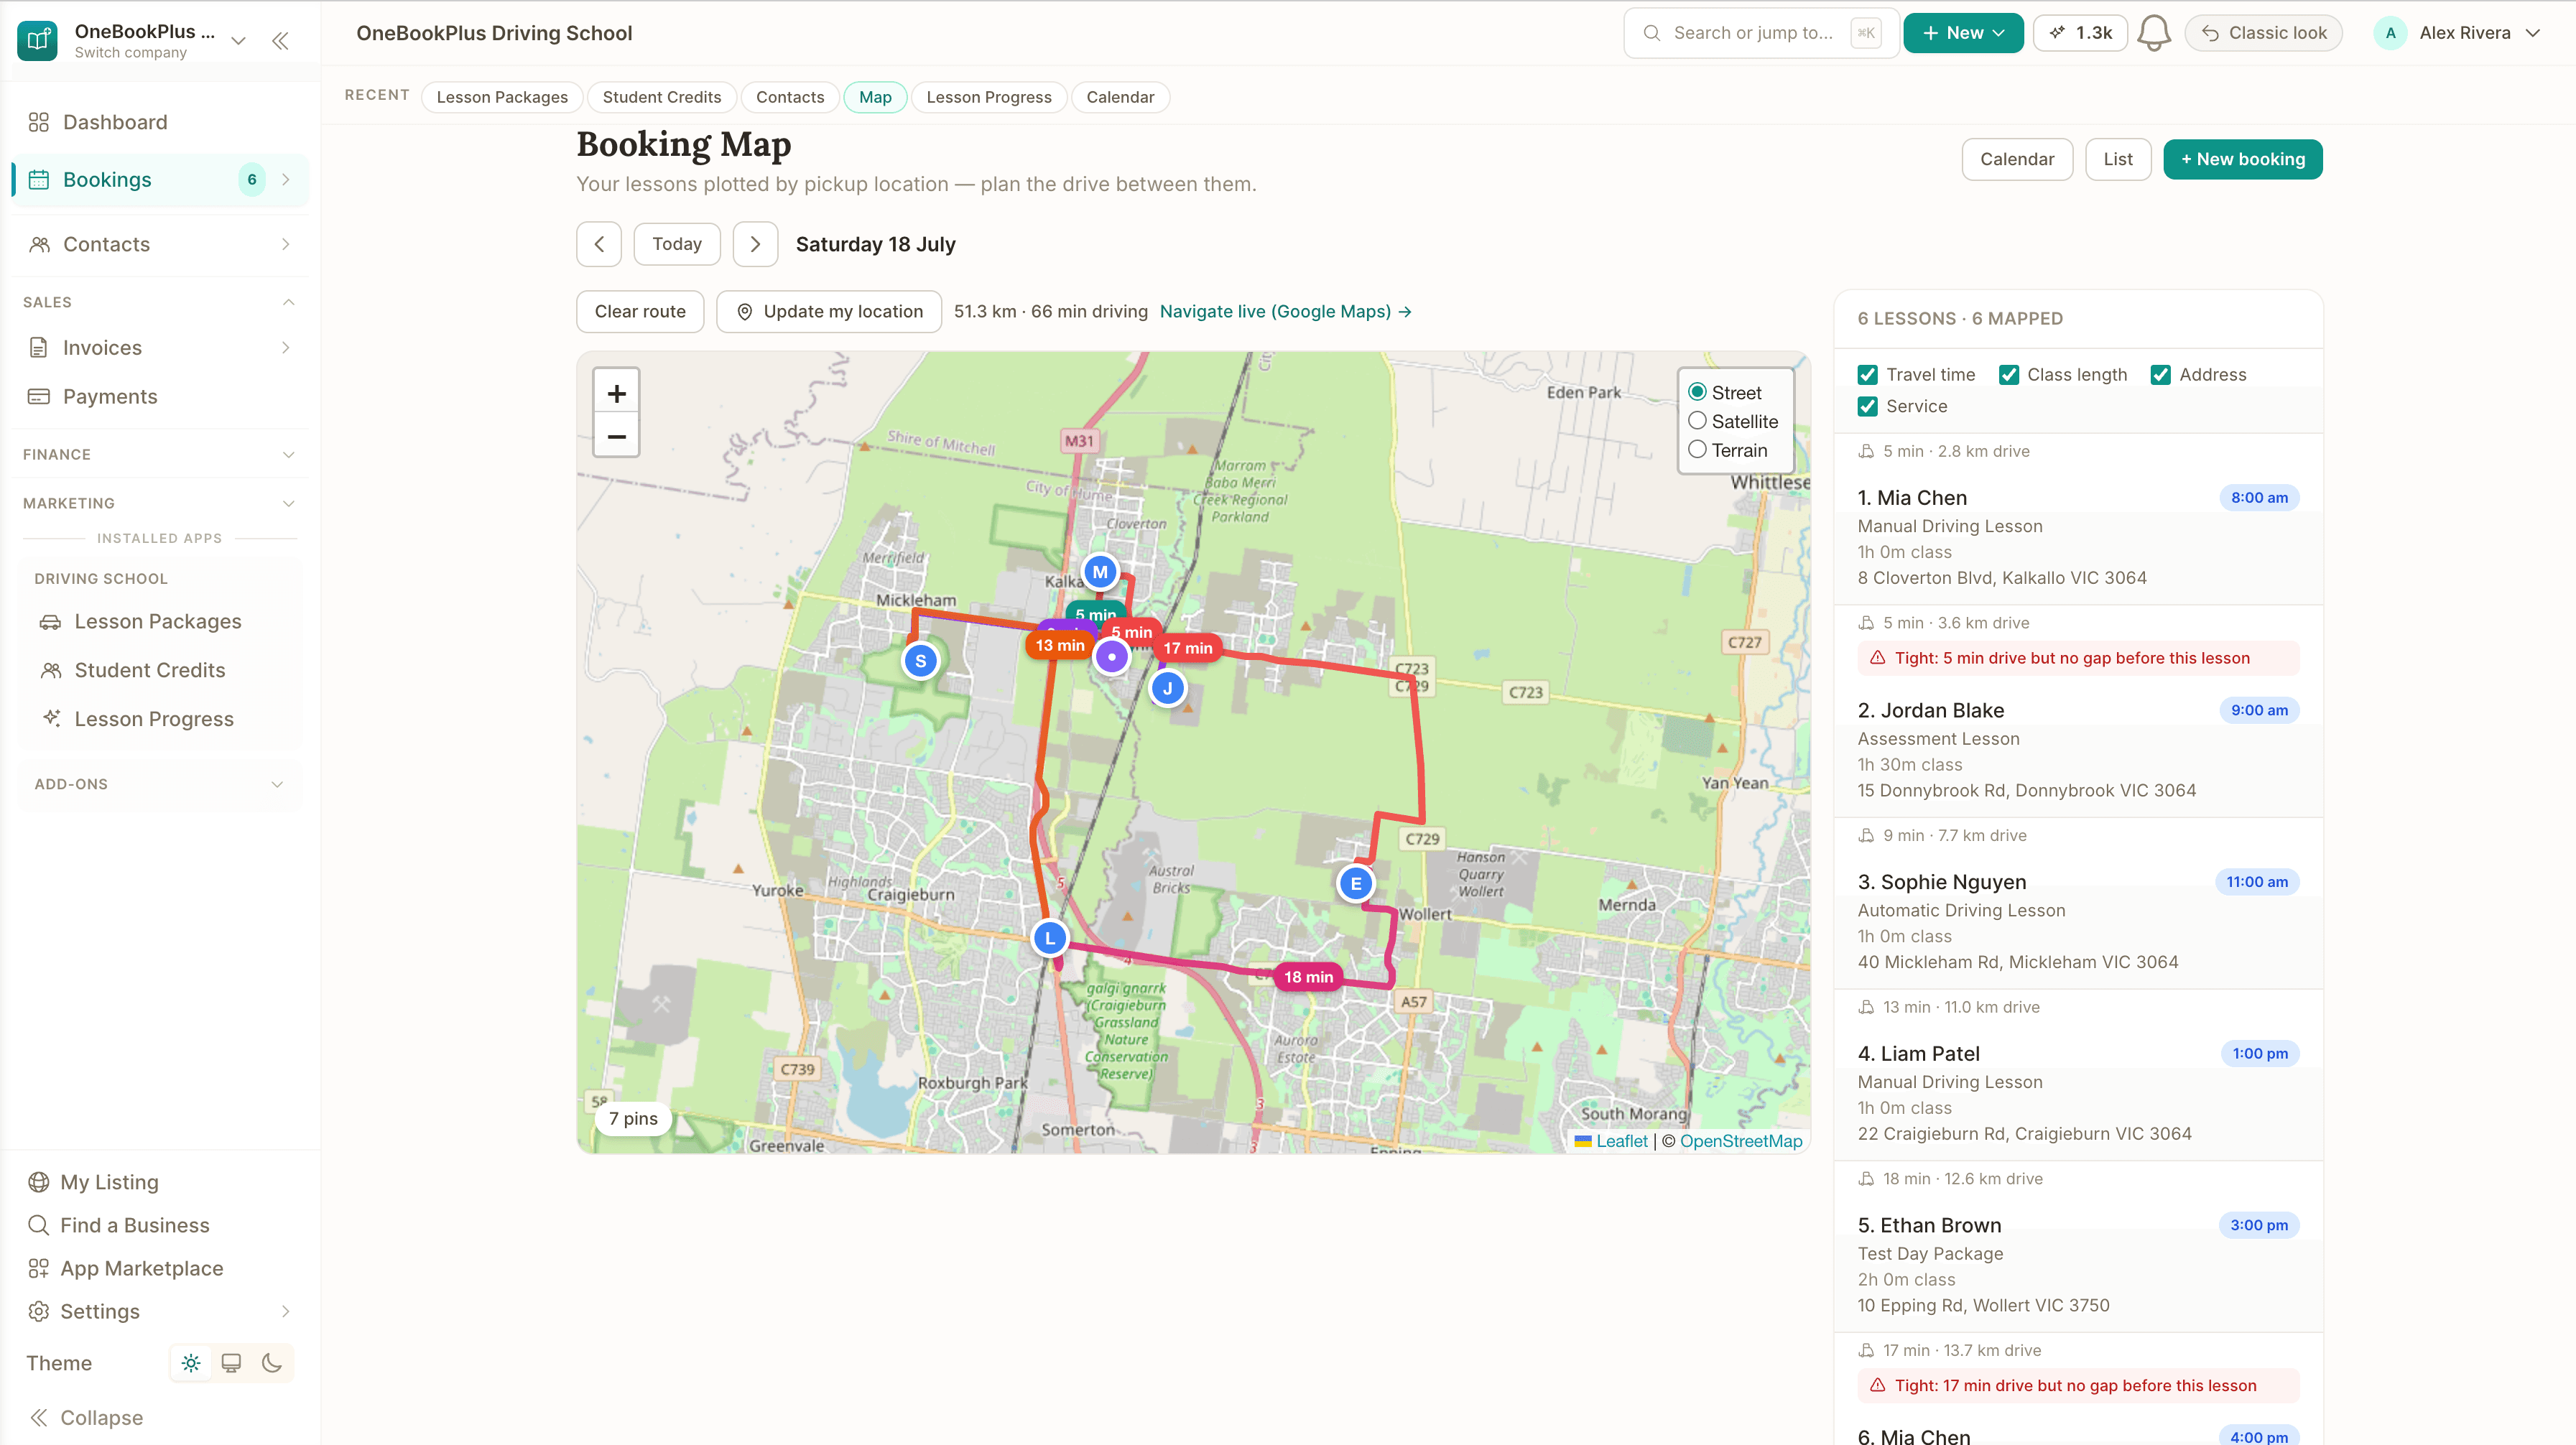Click map pin L for Liam
The height and width of the screenshot is (1445, 2576).
1050,938
